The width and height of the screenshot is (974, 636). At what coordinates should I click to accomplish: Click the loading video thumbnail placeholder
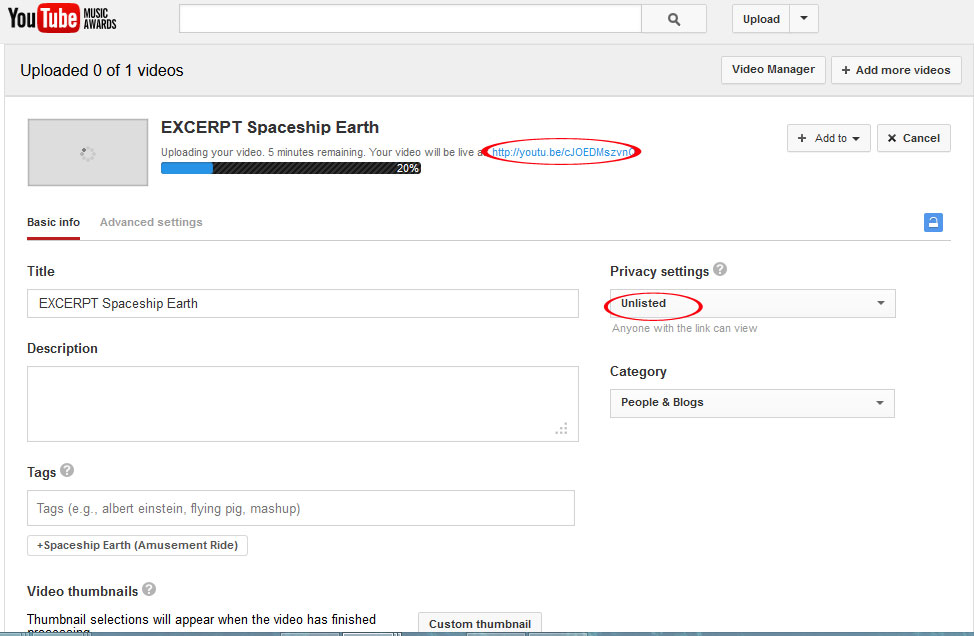pyautogui.click(x=88, y=152)
